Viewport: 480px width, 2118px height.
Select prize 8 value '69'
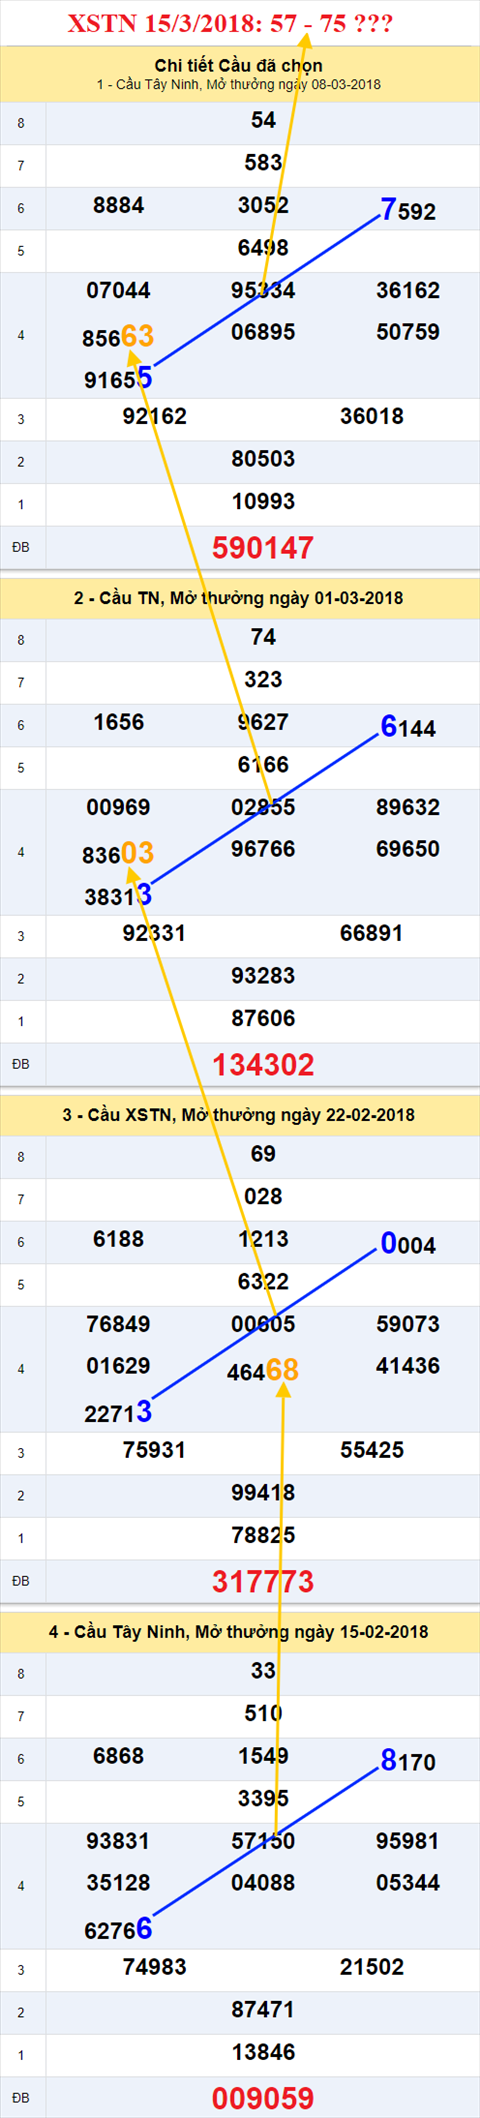pyautogui.click(x=263, y=1154)
